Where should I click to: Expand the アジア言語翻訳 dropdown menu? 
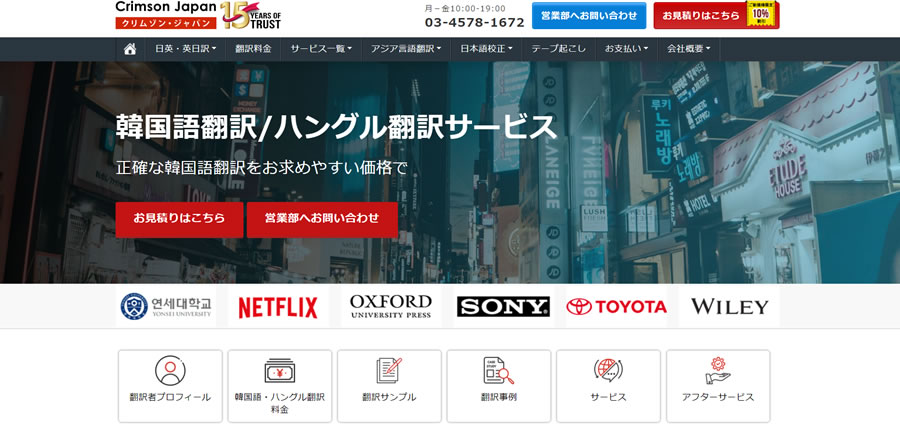(x=406, y=49)
